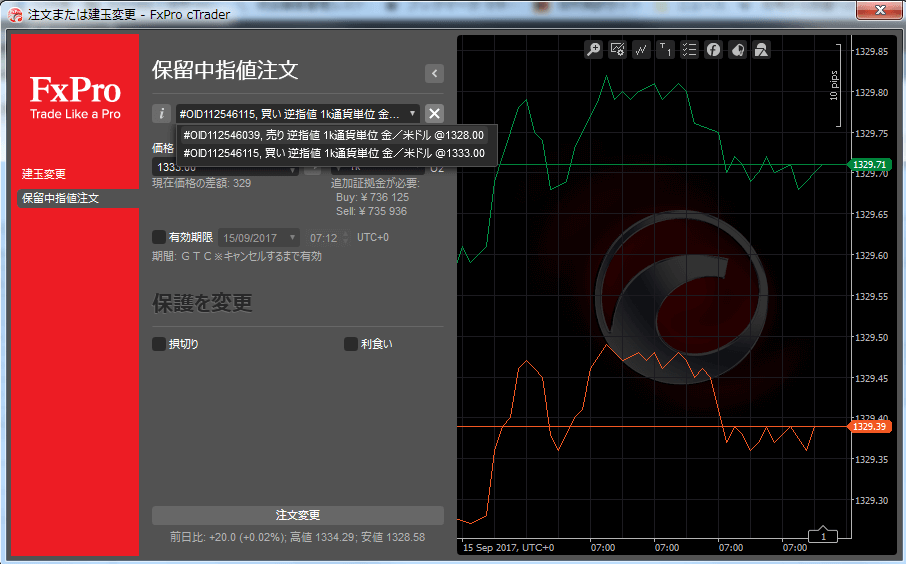Click the 07:12 expiry time stepper
Viewport: 906px width, 564px height.
pyautogui.click(x=346, y=238)
